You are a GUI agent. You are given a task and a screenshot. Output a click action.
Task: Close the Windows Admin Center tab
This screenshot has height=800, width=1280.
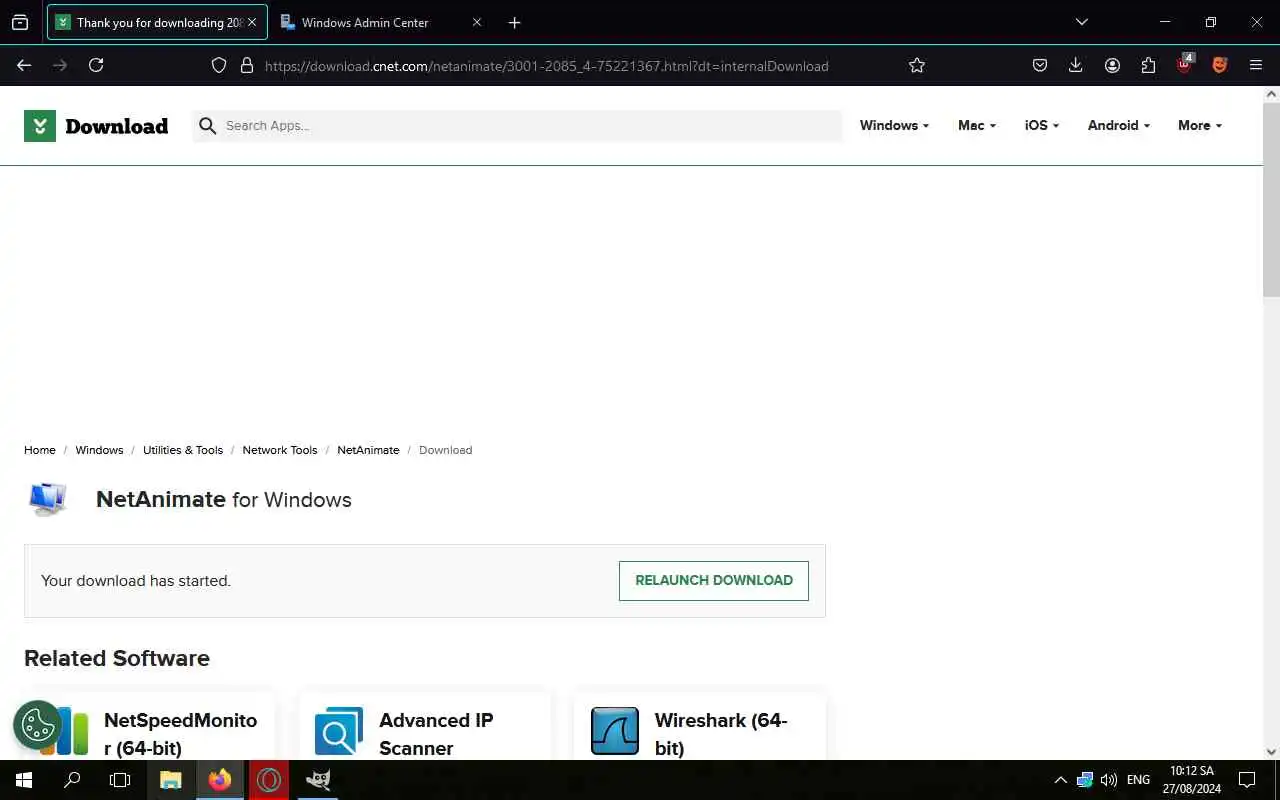(476, 22)
